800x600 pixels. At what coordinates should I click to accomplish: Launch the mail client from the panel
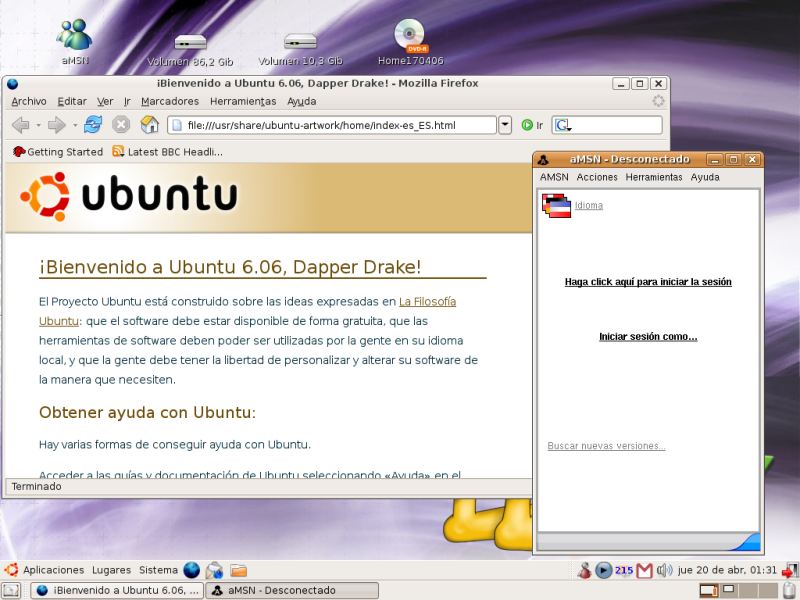(x=214, y=570)
